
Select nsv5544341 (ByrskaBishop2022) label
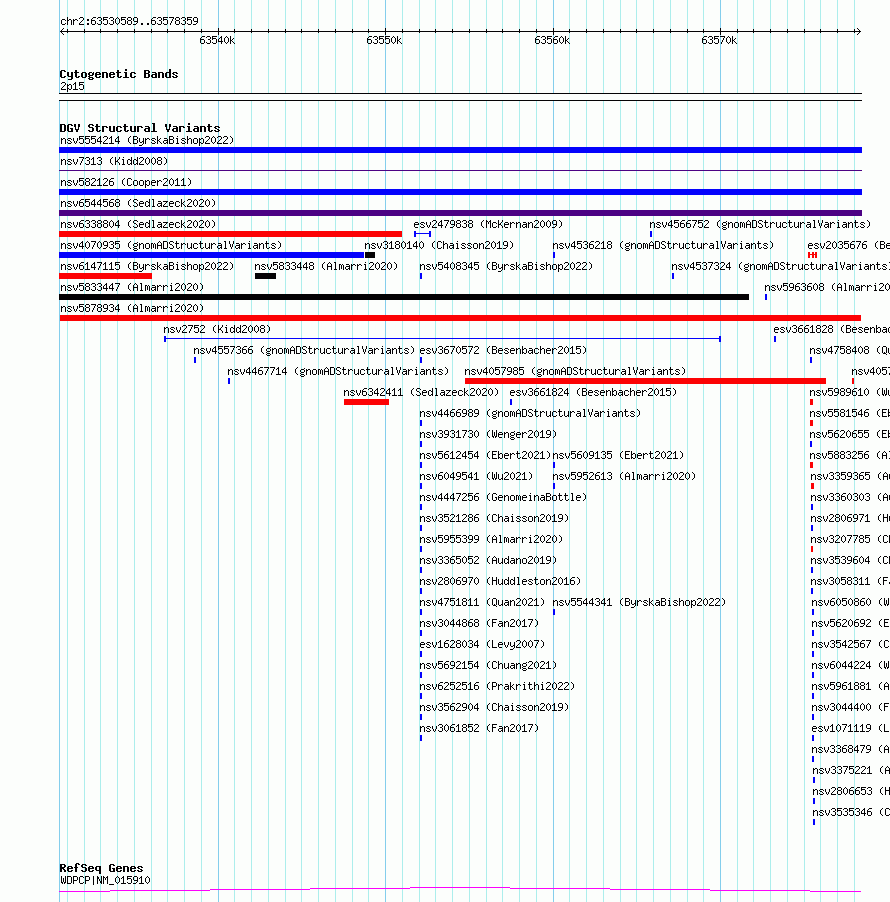[x=639, y=602]
